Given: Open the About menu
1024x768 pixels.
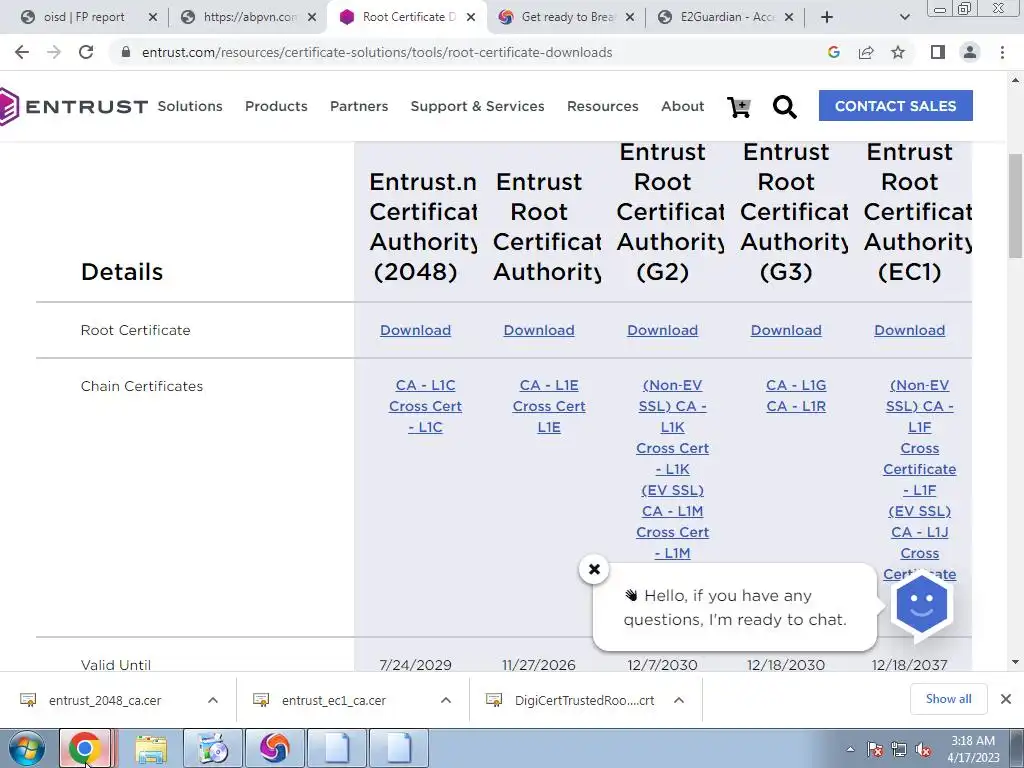Looking at the screenshot, I should [x=682, y=106].
